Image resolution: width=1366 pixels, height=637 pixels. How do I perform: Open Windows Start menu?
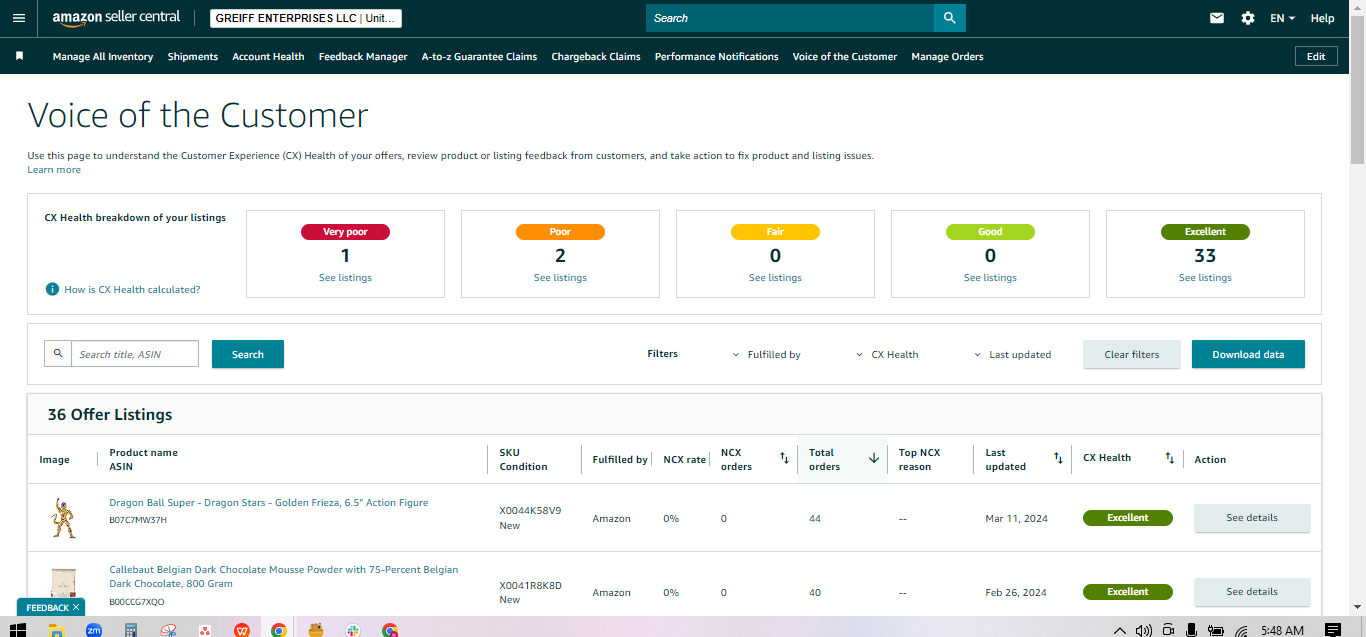point(18,630)
